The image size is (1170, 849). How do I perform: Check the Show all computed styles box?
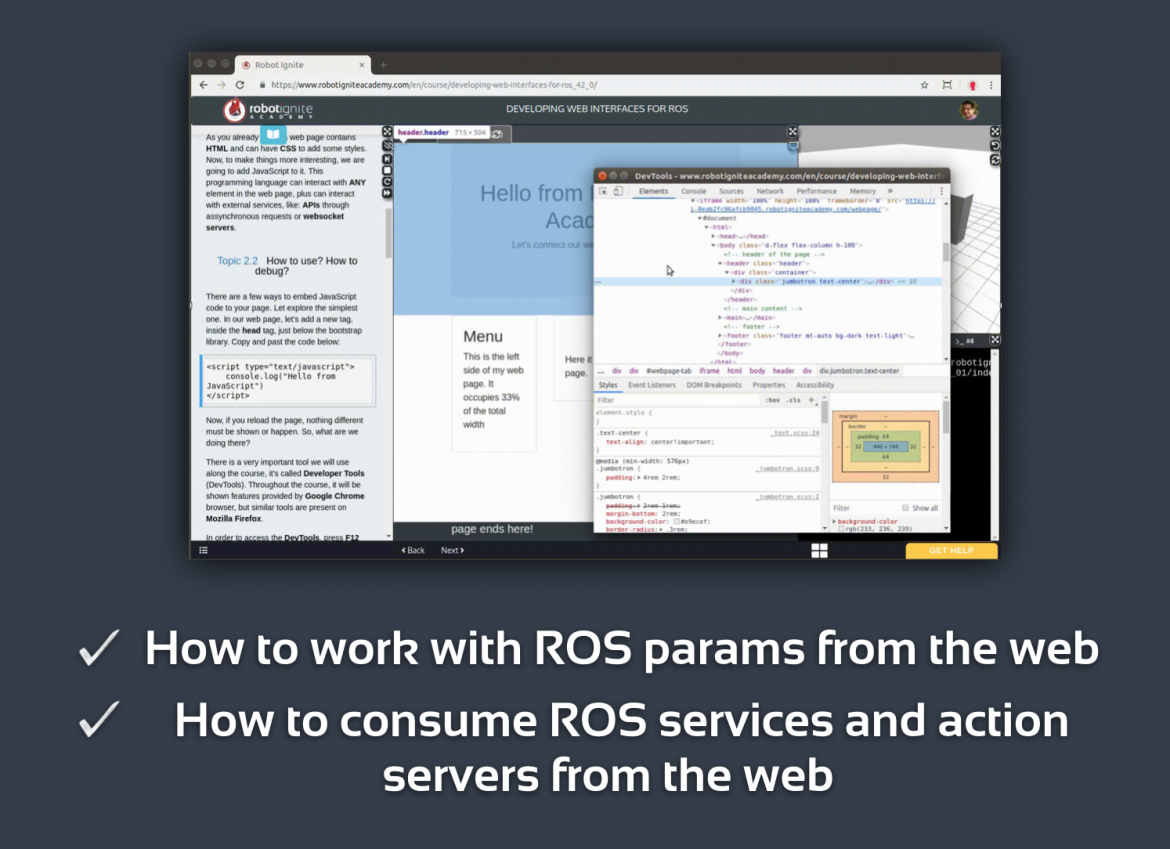coord(905,508)
